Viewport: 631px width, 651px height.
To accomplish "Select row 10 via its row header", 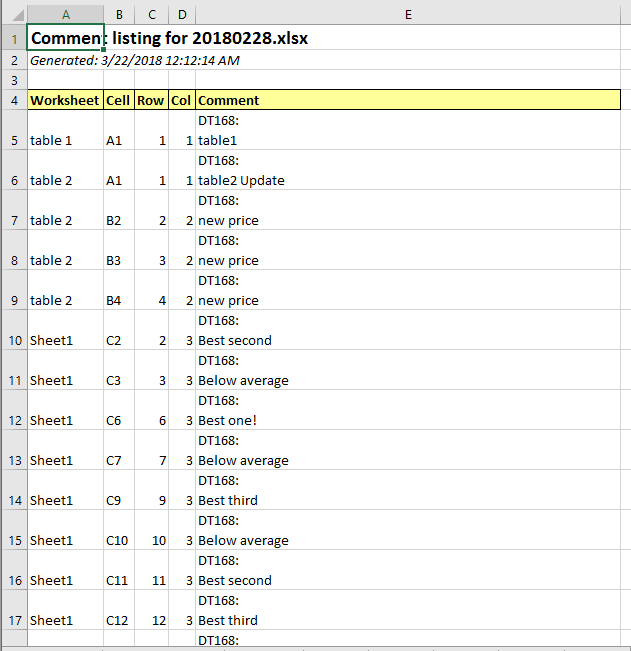I will [x=14, y=340].
